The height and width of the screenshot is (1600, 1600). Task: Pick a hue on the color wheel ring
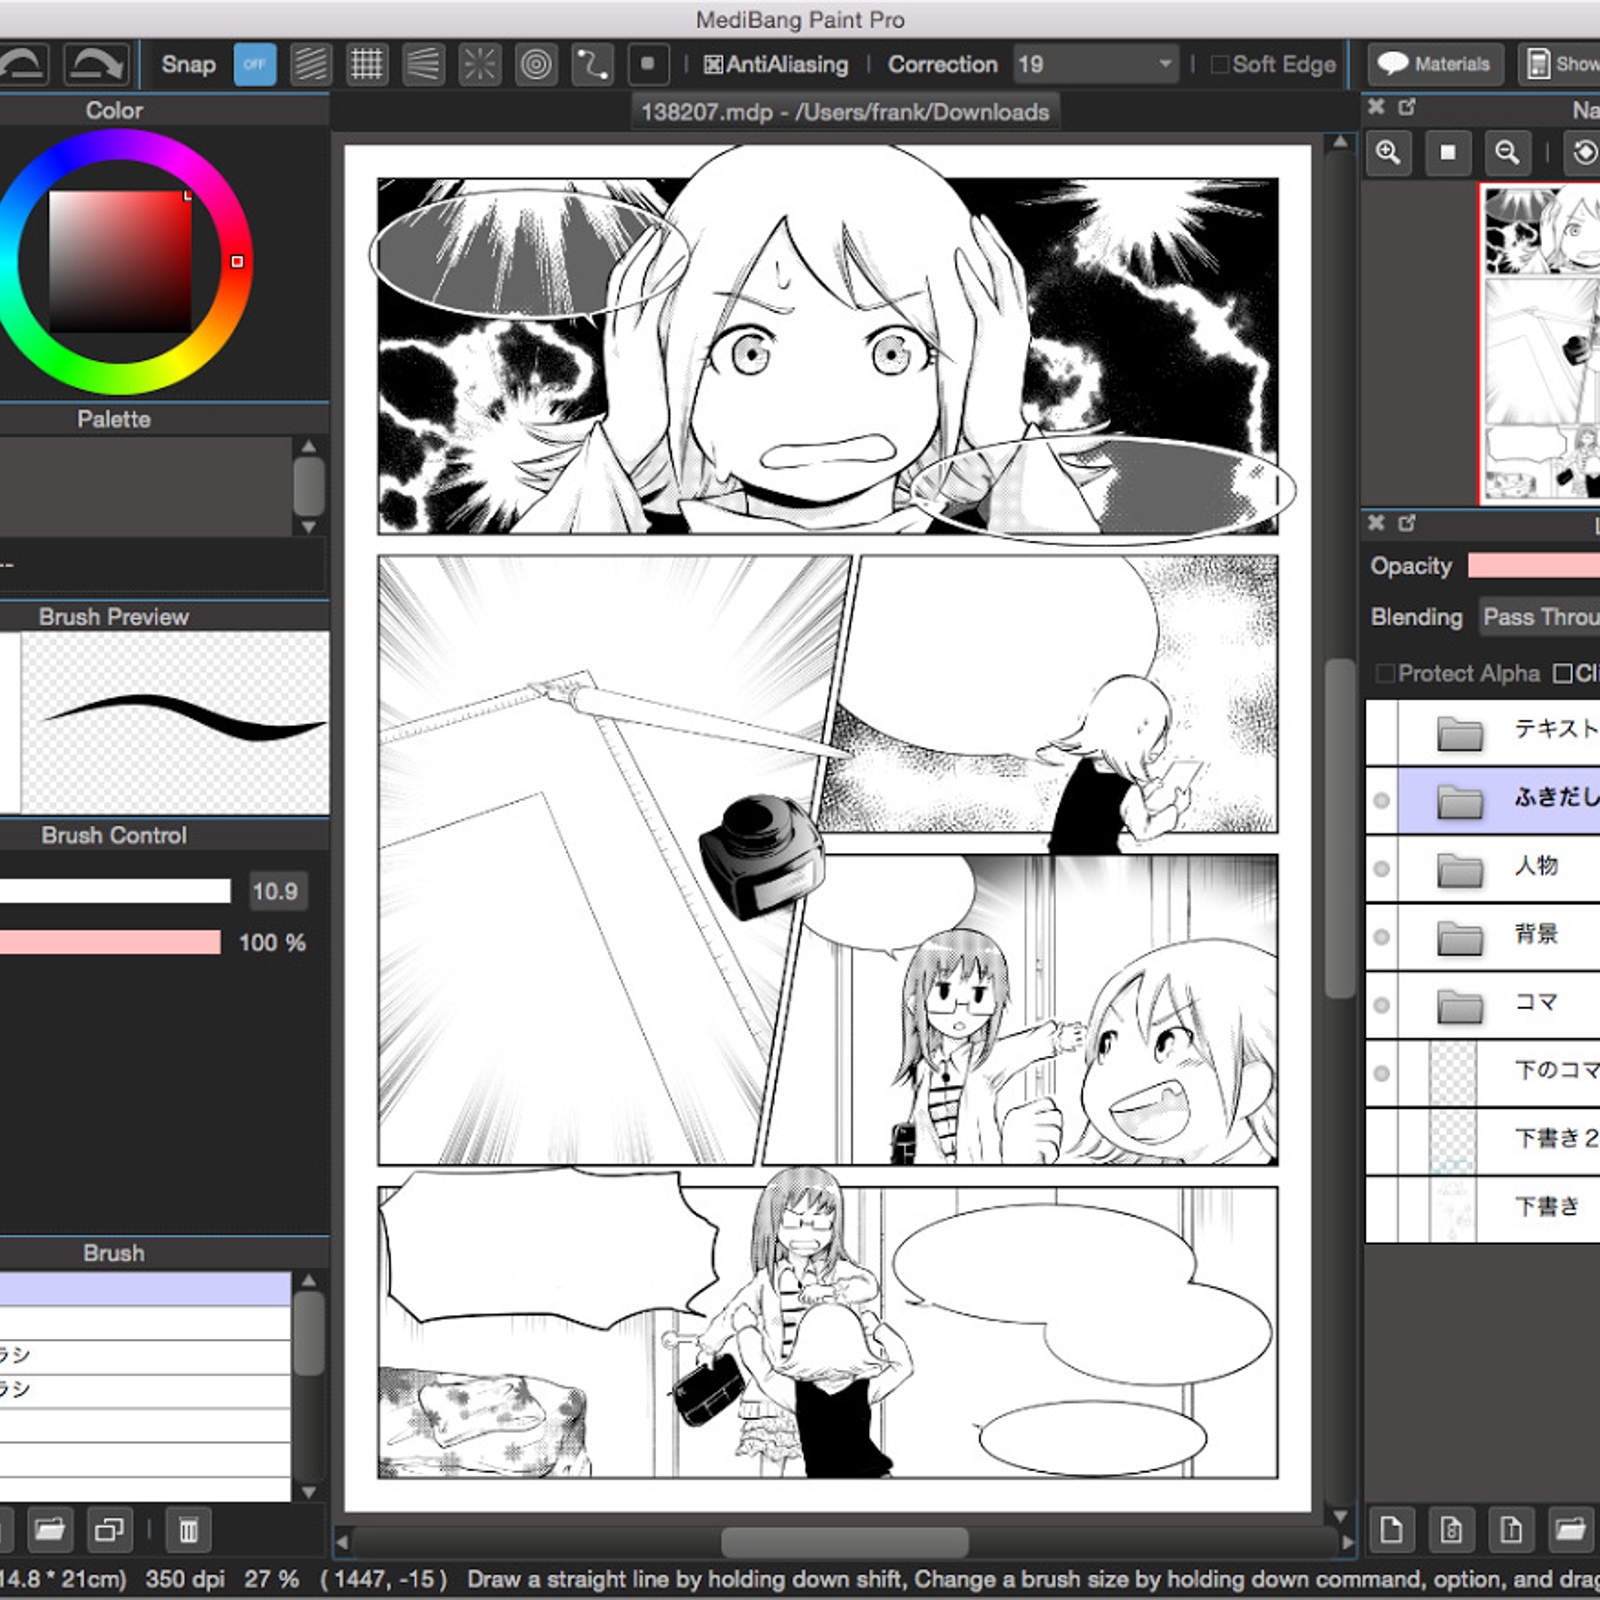(237, 261)
